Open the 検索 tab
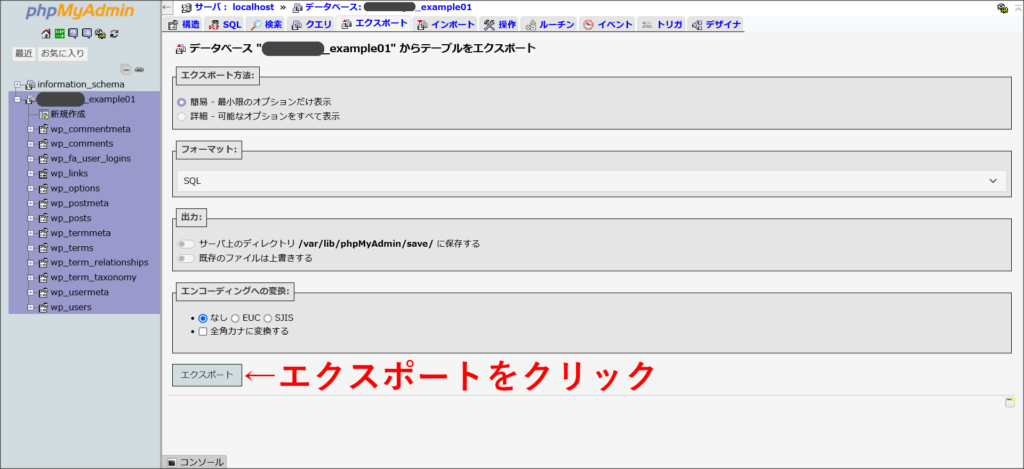 [266, 25]
